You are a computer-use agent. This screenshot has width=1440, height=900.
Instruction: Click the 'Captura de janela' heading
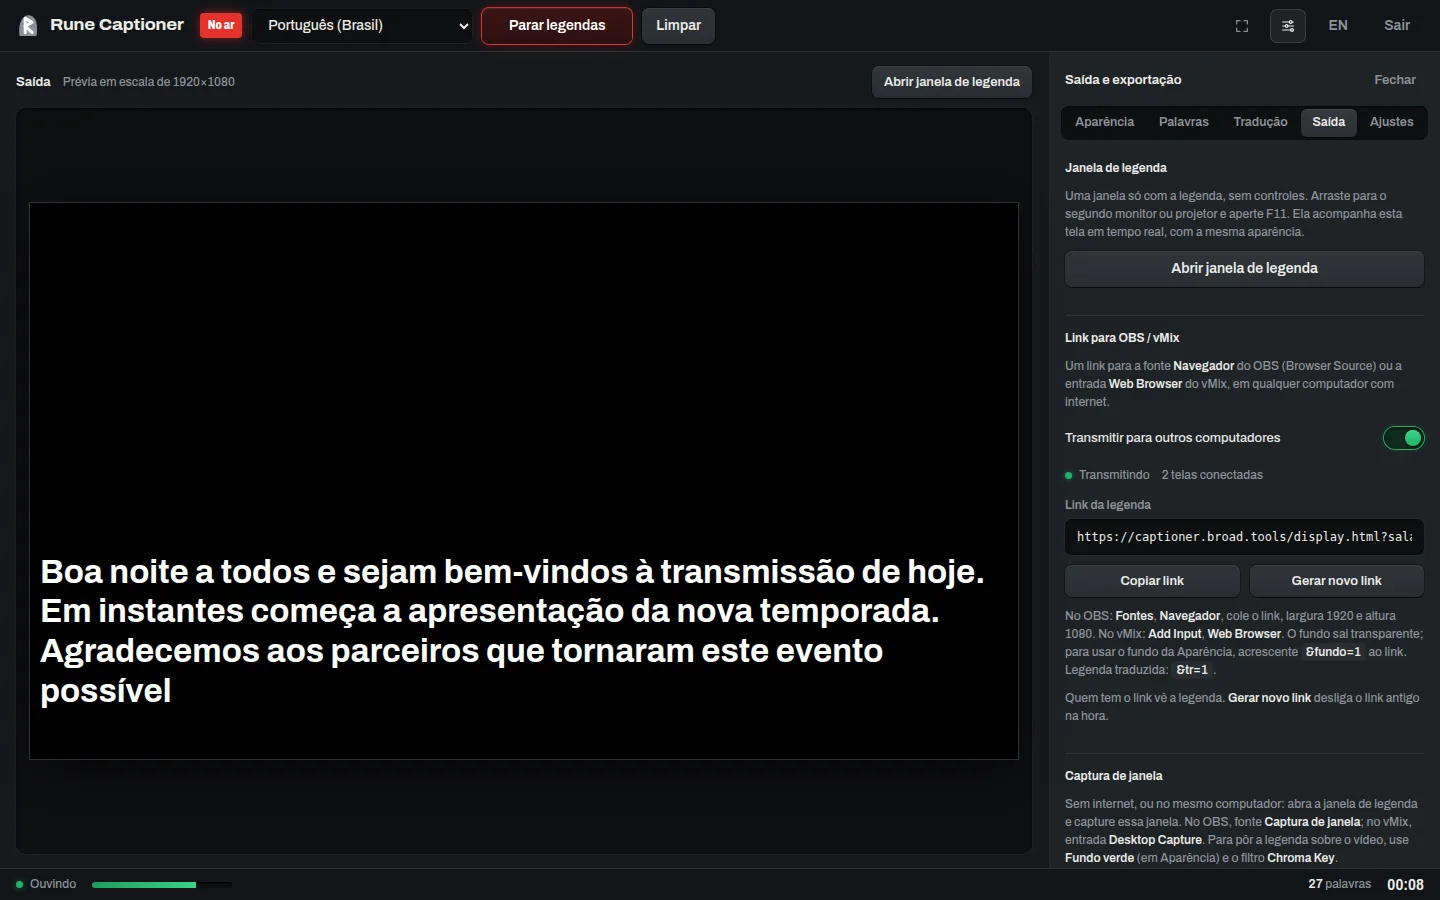(x=1113, y=776)
